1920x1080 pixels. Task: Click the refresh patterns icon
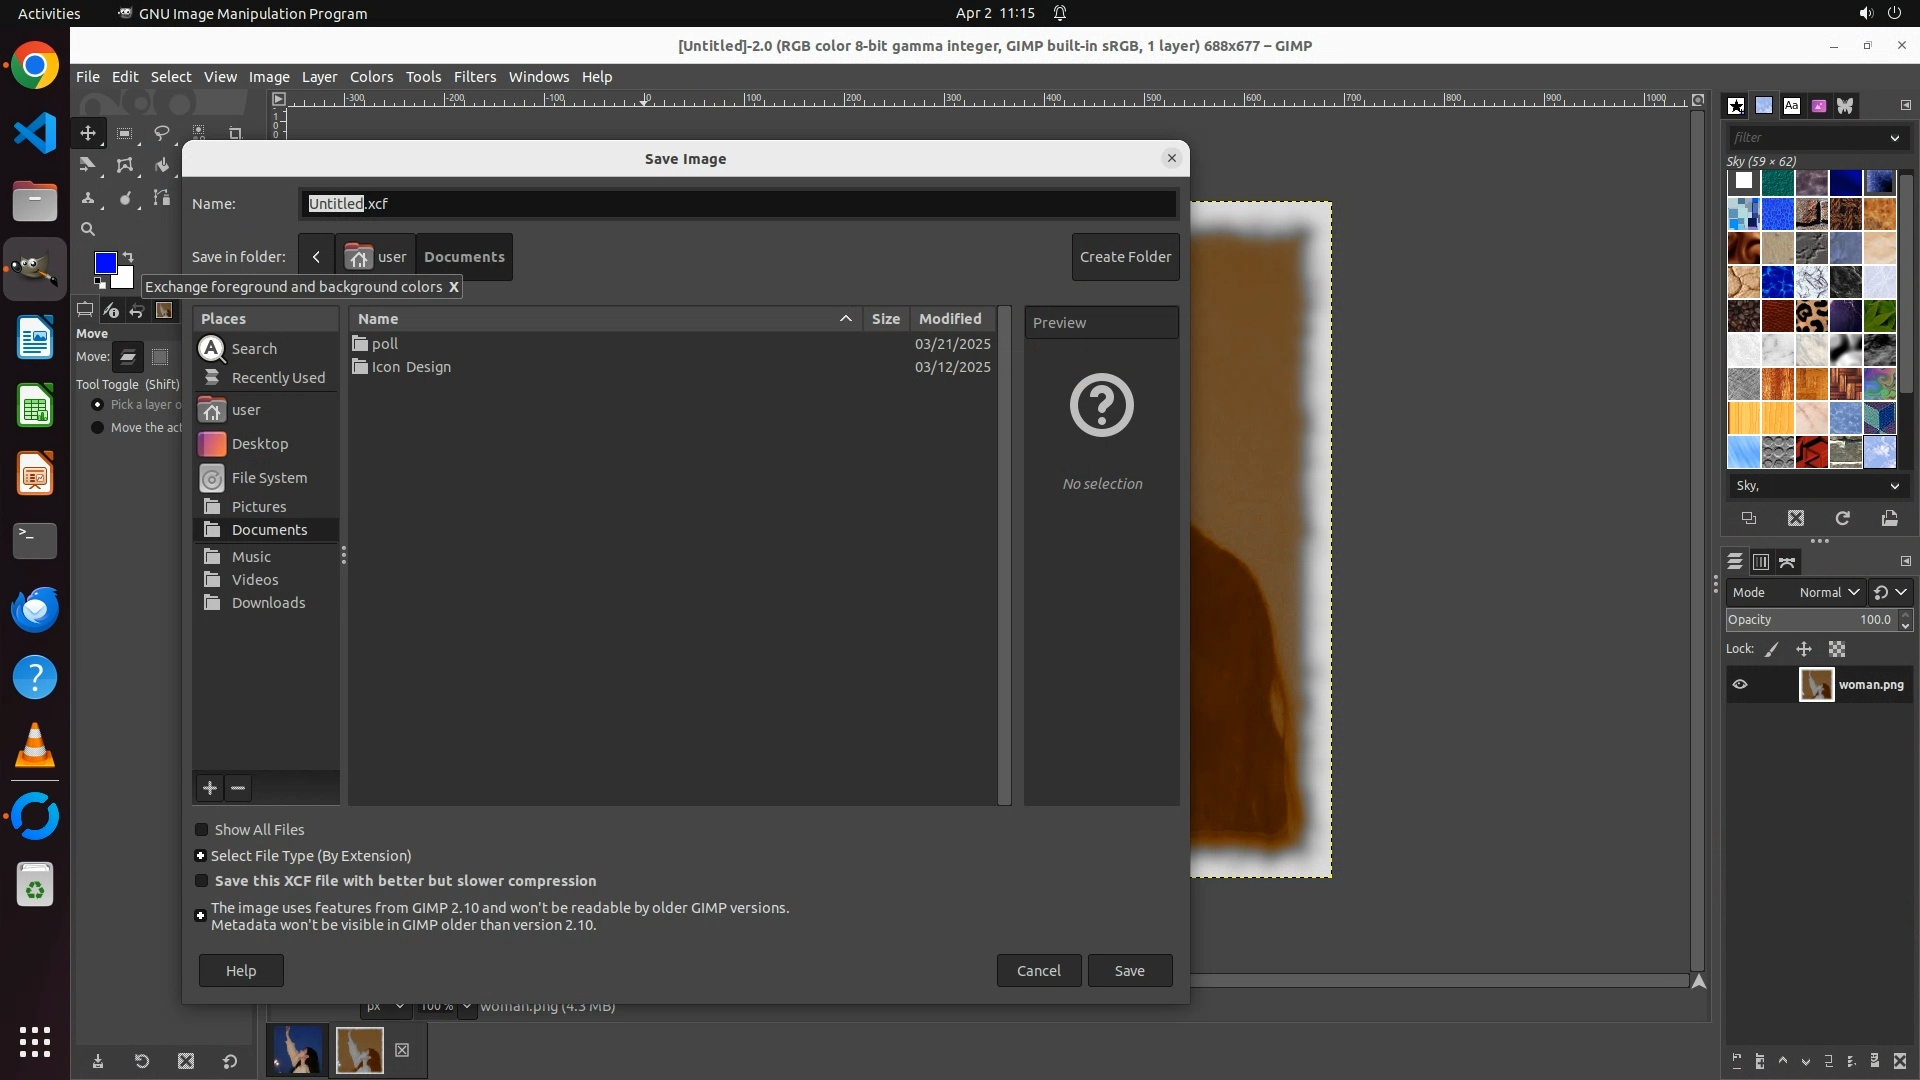click(1842, 518)
